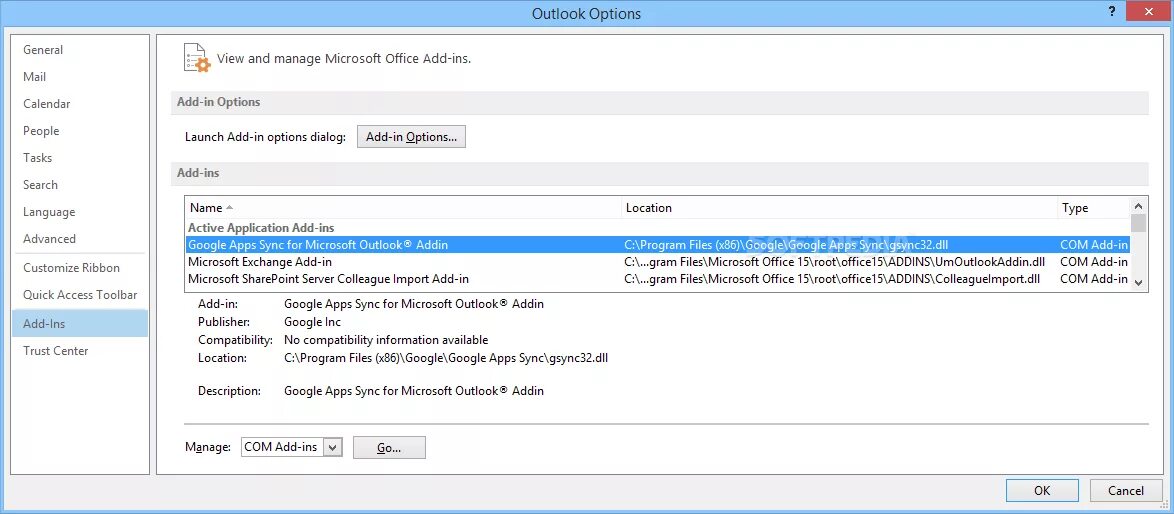Click UmOutlookAddin.dll location cell

click(835, 262)
